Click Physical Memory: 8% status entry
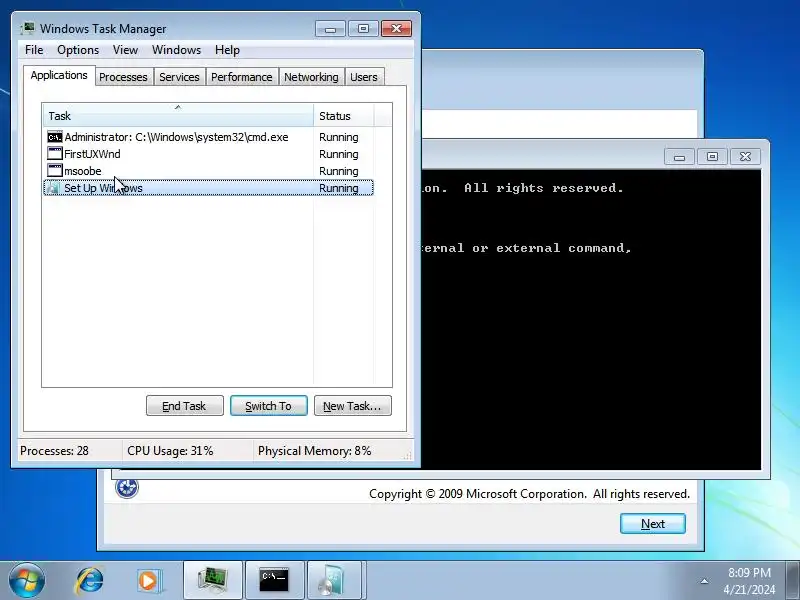The width and height of the screenshot is (800, 600). [x=314, y=451]
